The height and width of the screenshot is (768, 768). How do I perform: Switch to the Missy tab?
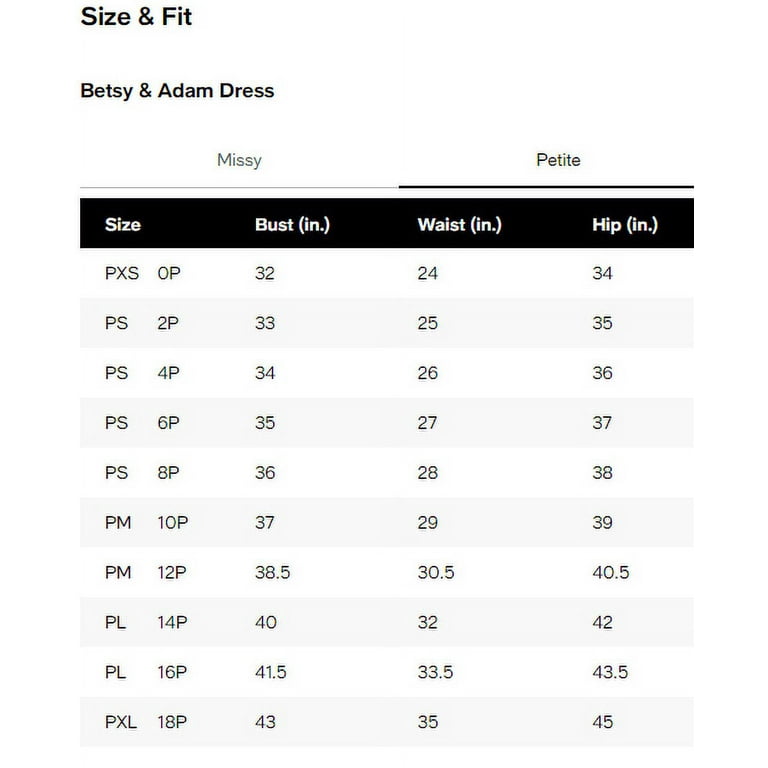[239, 161]
